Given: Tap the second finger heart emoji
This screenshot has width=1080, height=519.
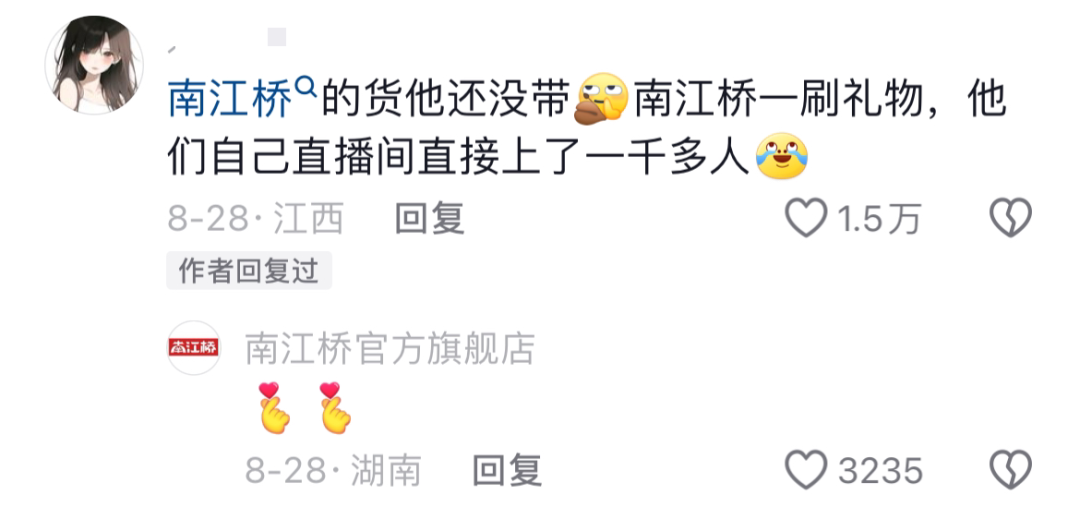Looking at the screenshot, I should pos(335,407).
